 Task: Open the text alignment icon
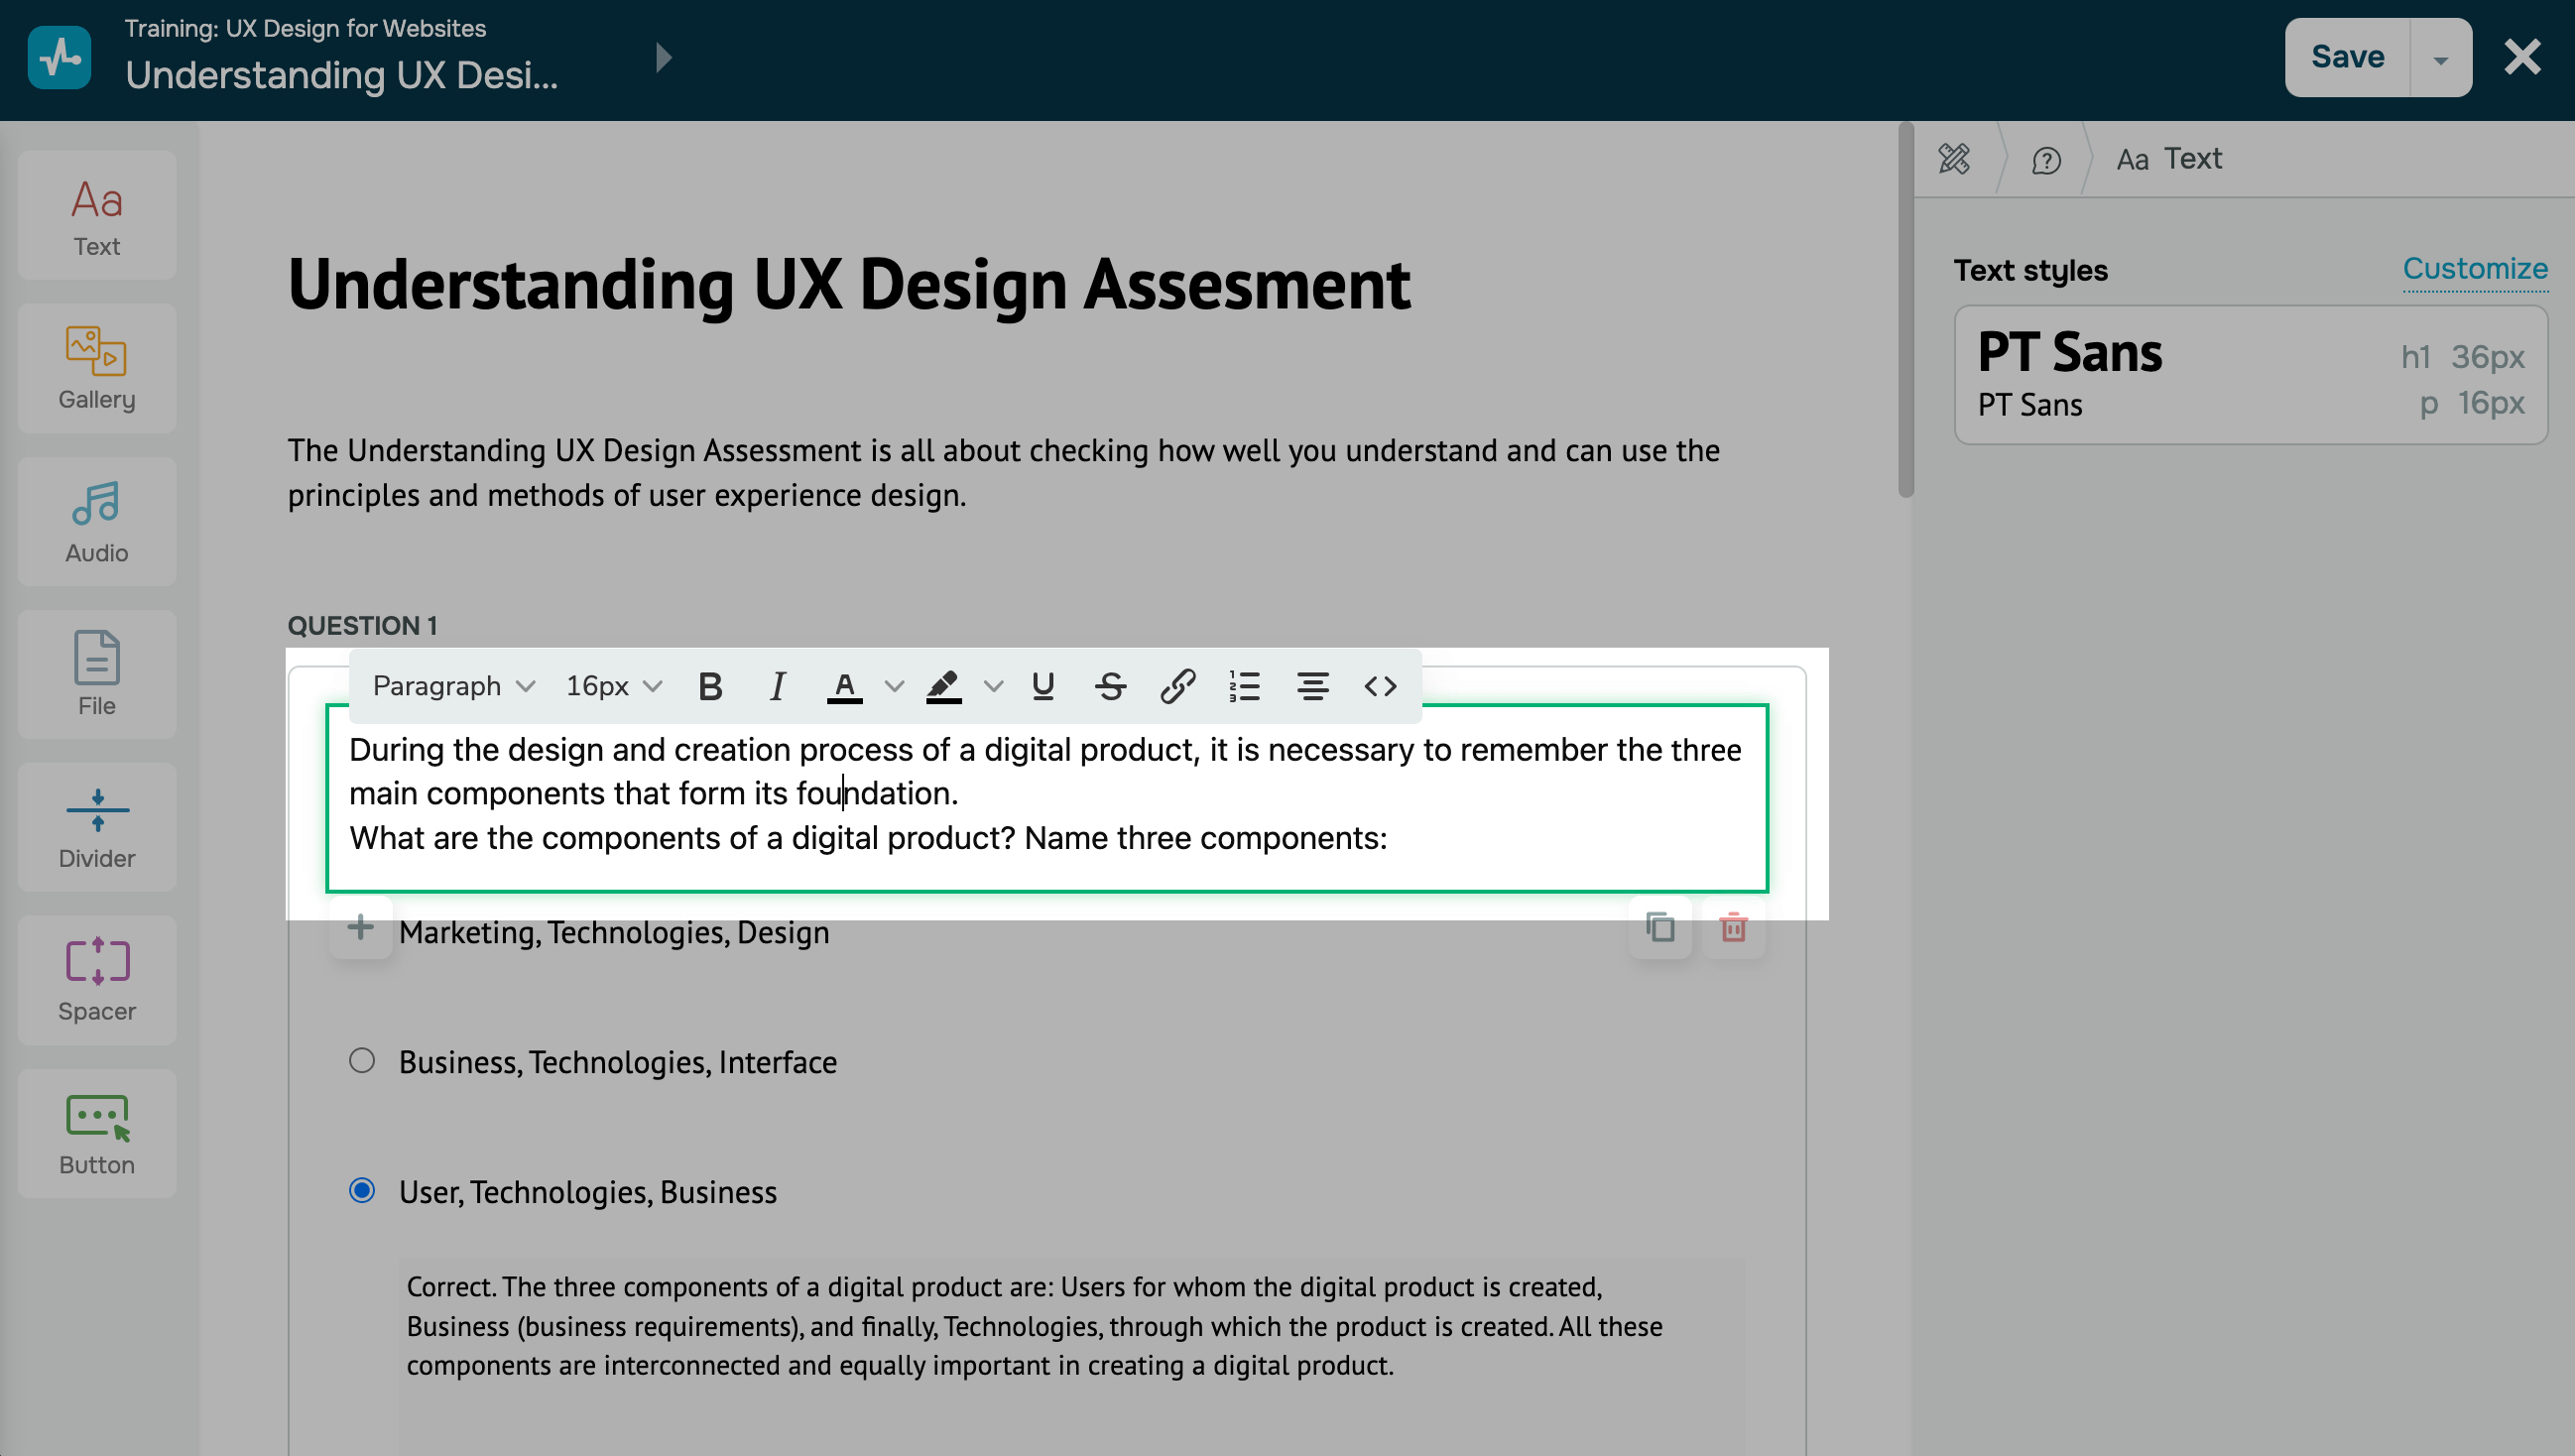1312,686
